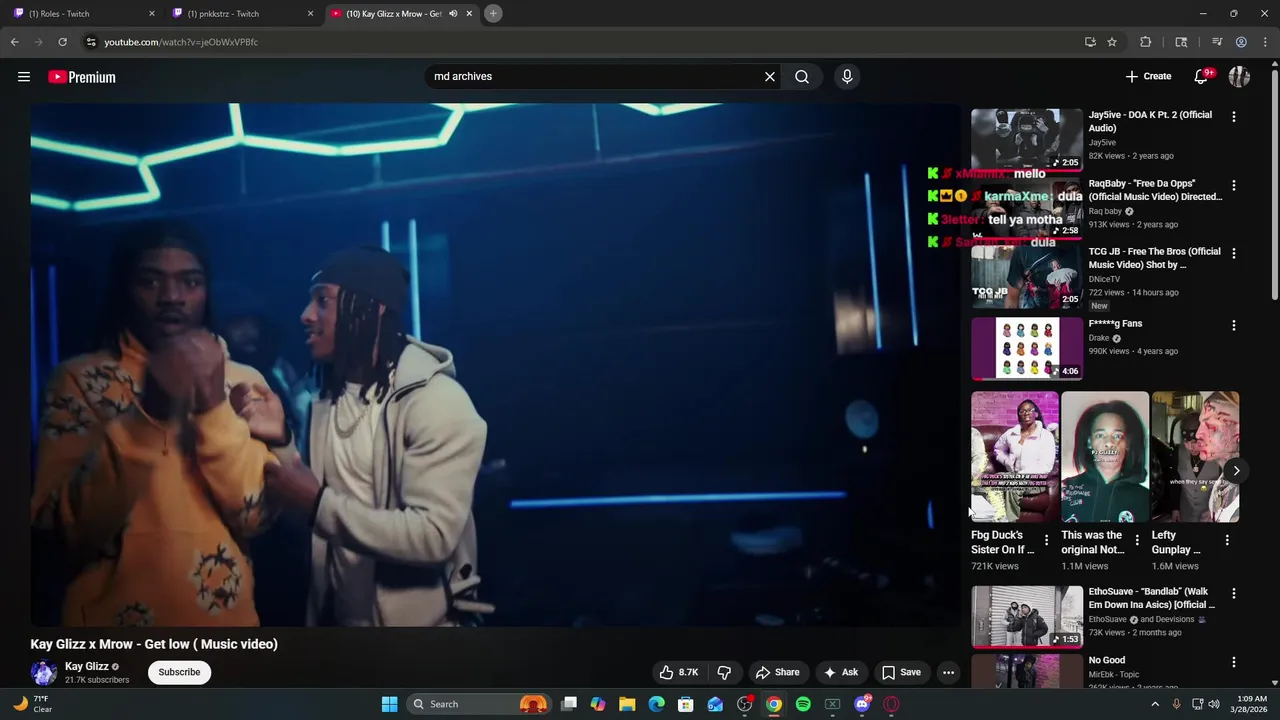Open the Google Lens search icon in toolbar
Viewport: 1280px width, 720px height.
[x=1181, y=42]
